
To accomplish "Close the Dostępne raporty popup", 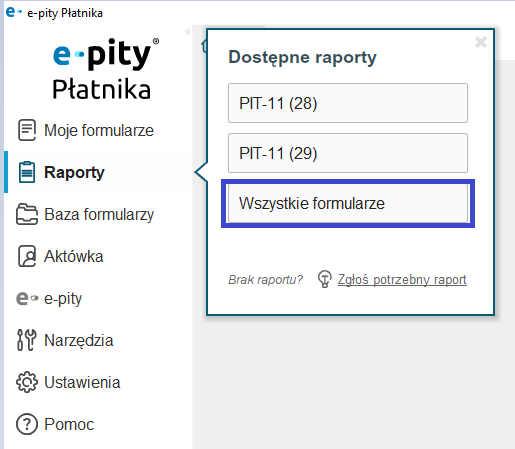I will 481,42.
